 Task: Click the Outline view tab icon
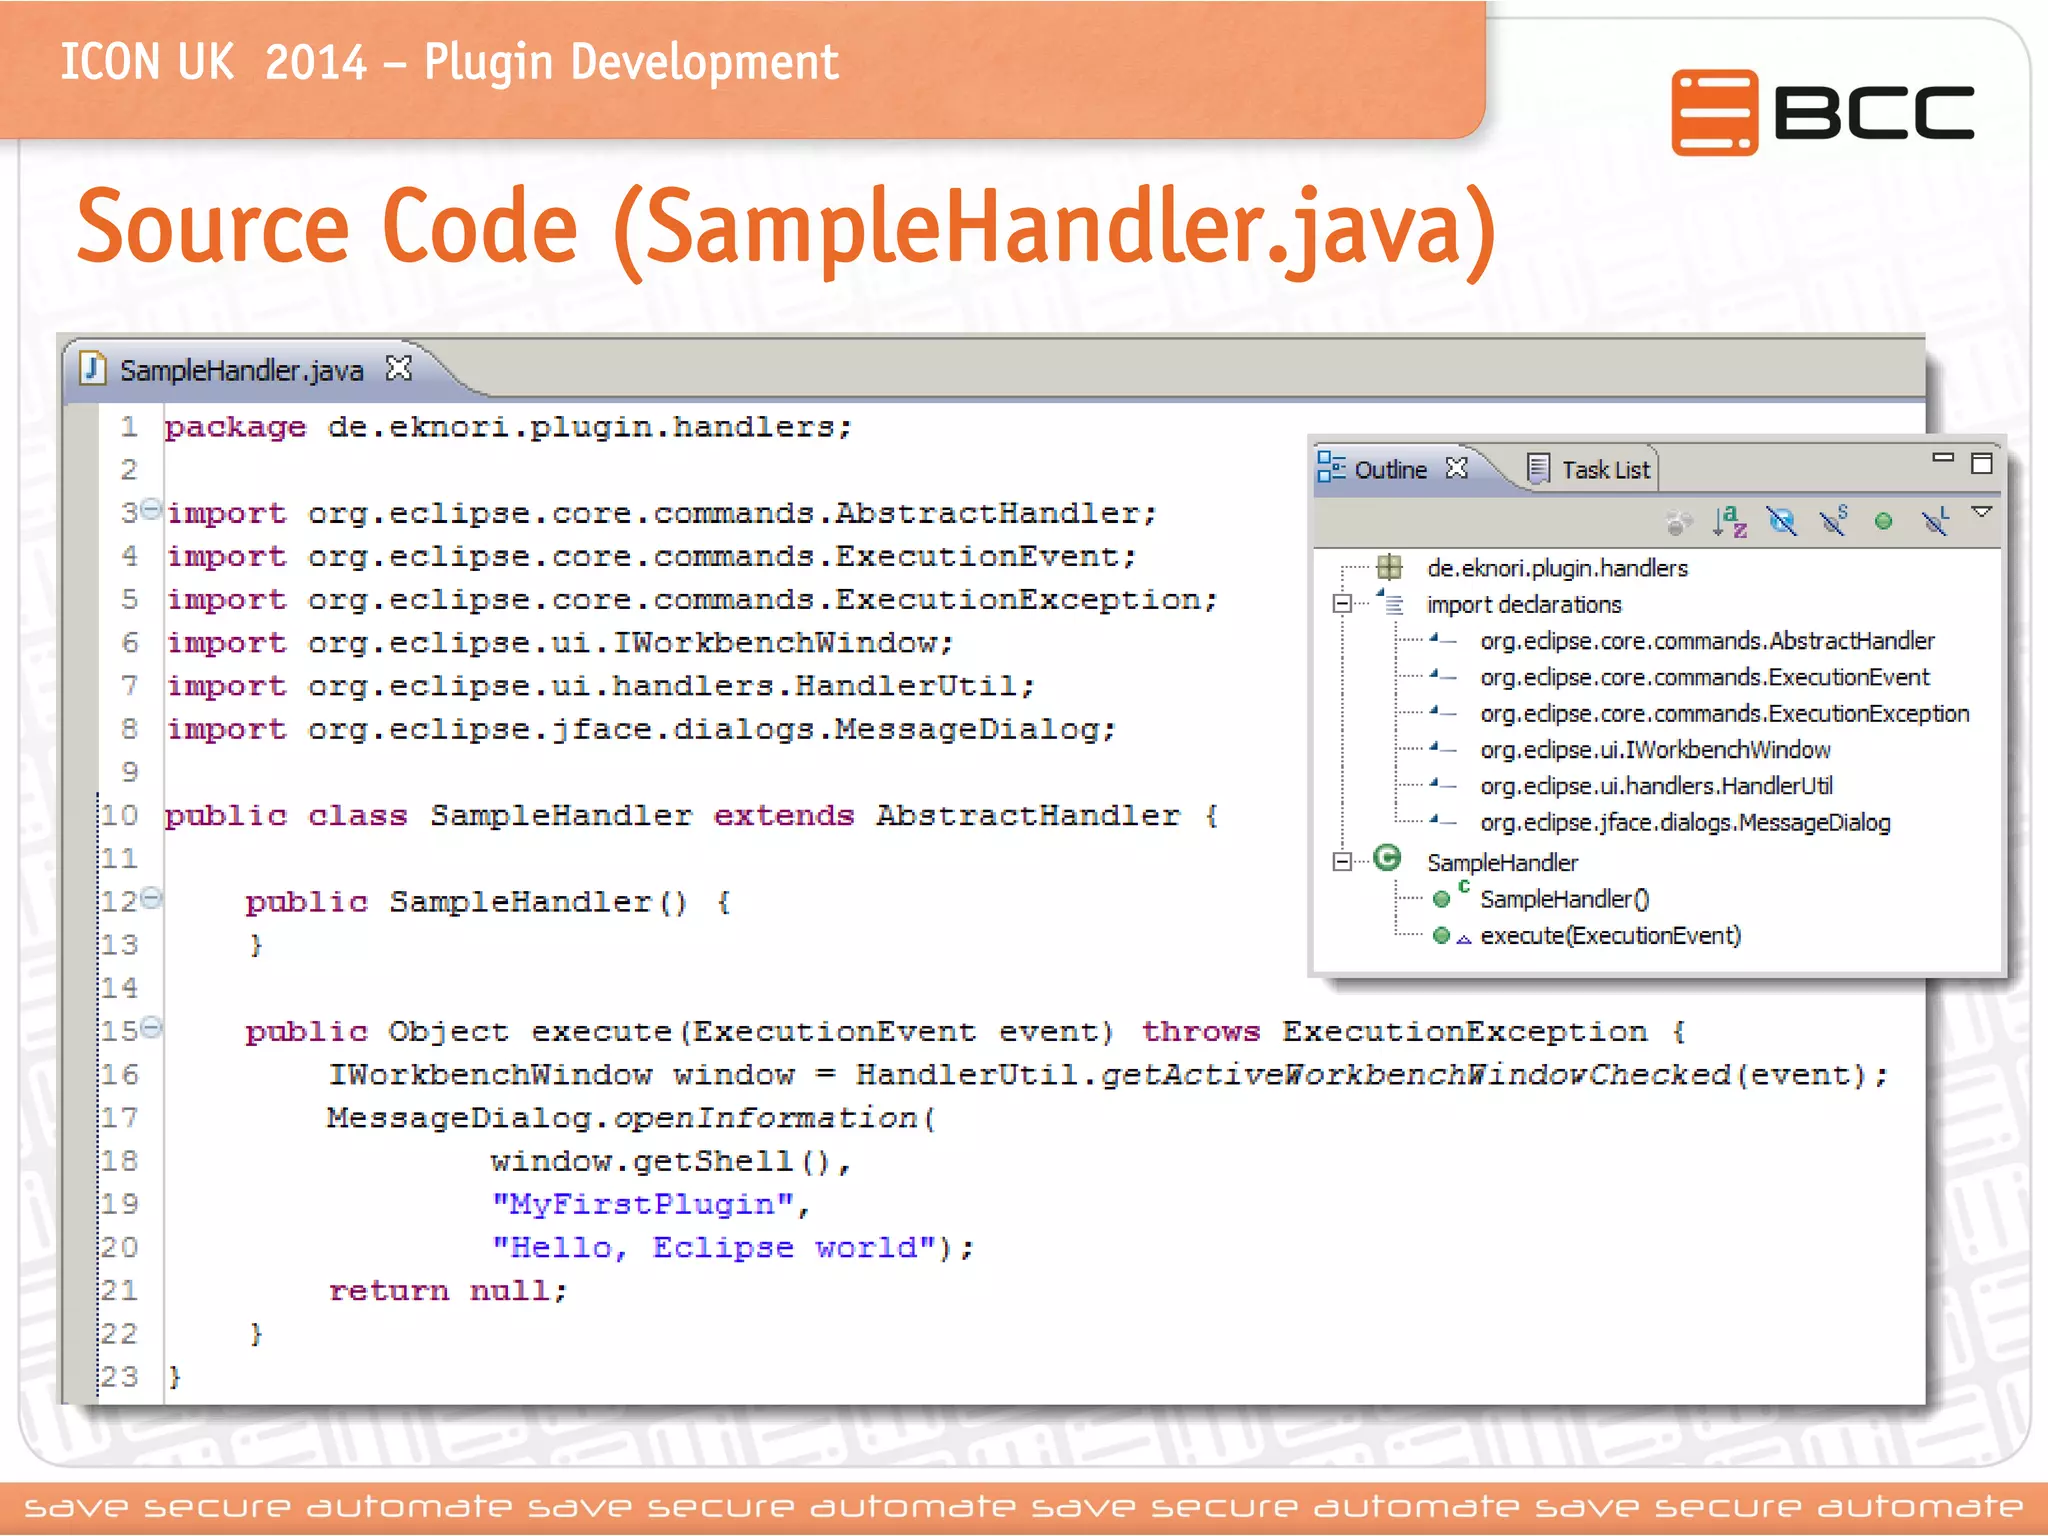1331,467
